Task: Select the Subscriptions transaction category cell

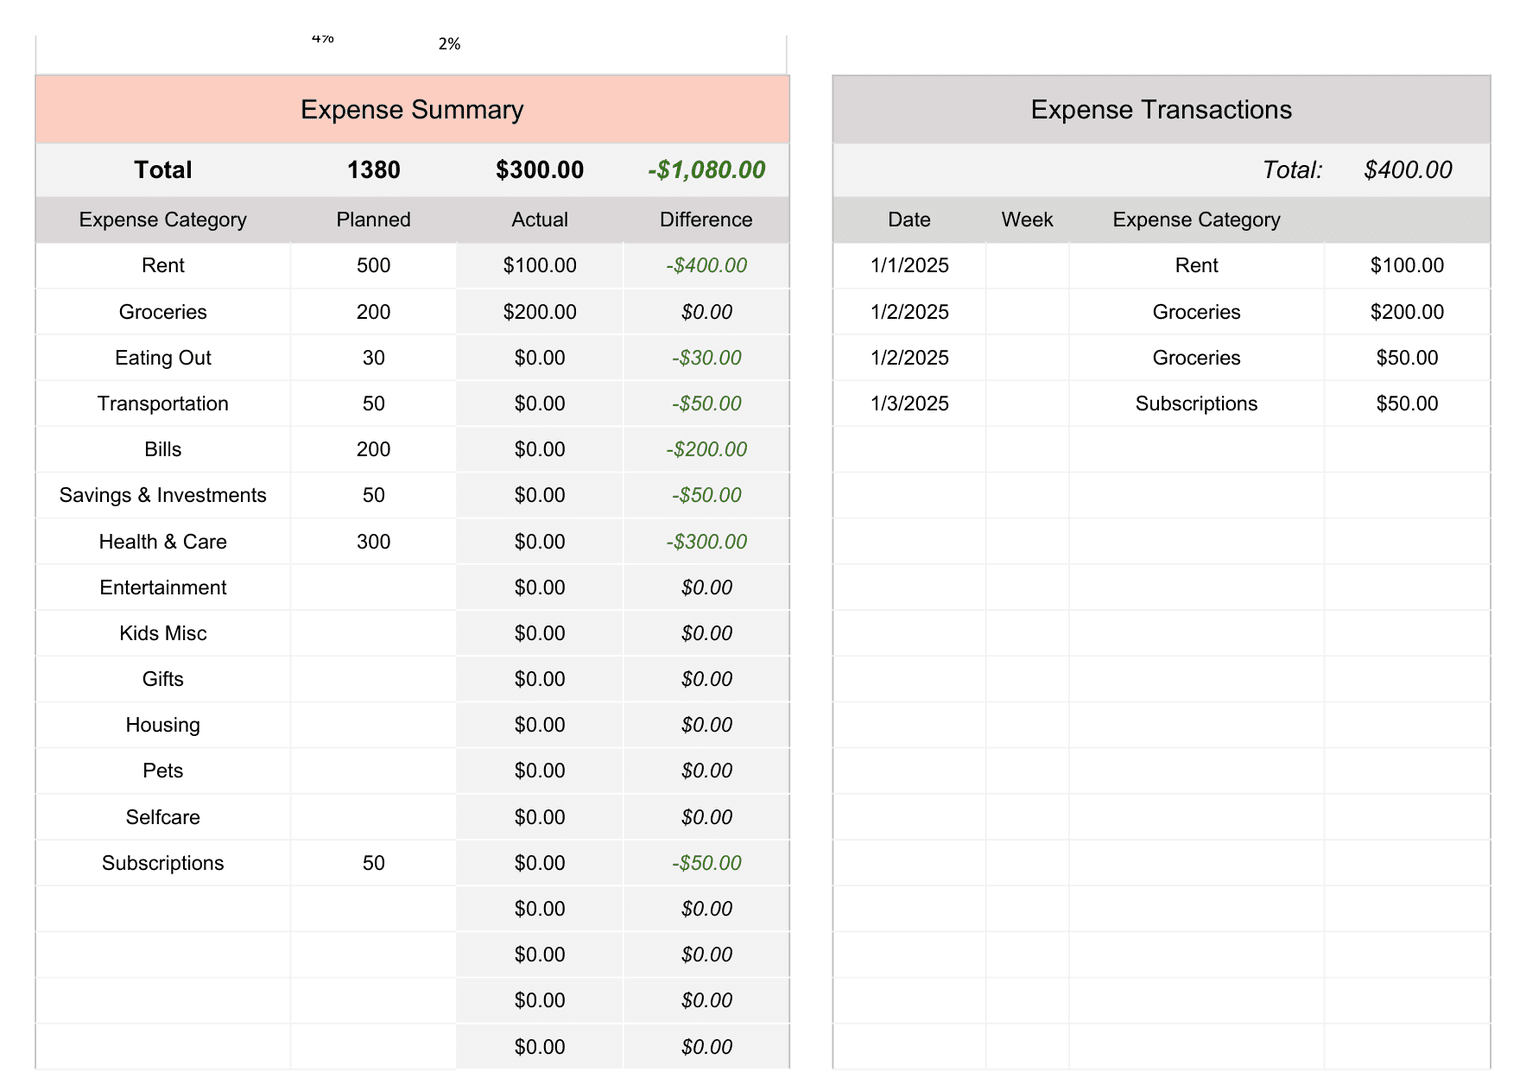Action: point(1196,403)
